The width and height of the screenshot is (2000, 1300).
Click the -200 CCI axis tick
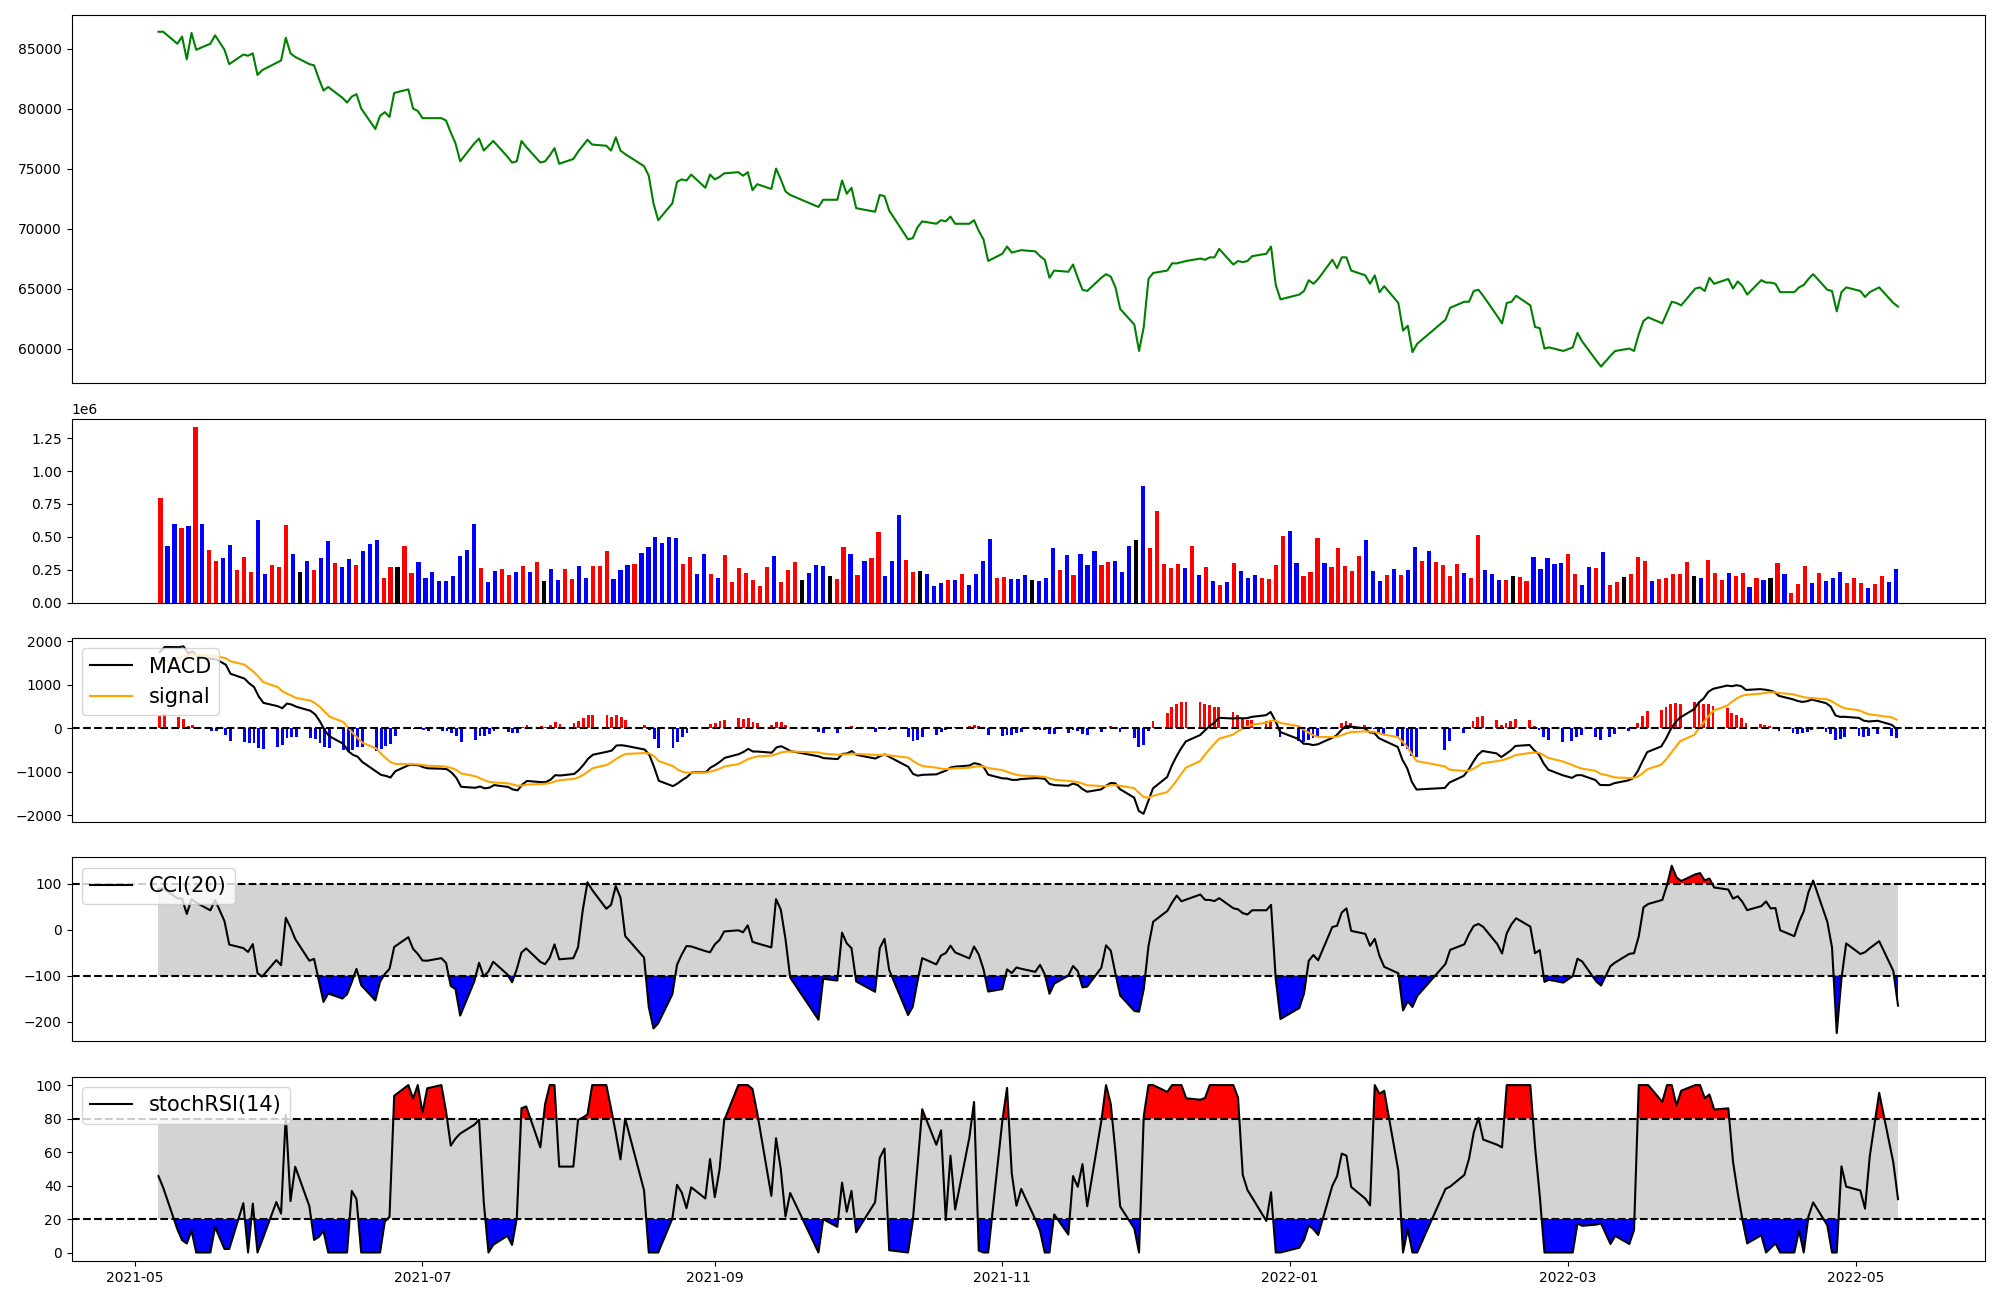tap(45, 1022)
